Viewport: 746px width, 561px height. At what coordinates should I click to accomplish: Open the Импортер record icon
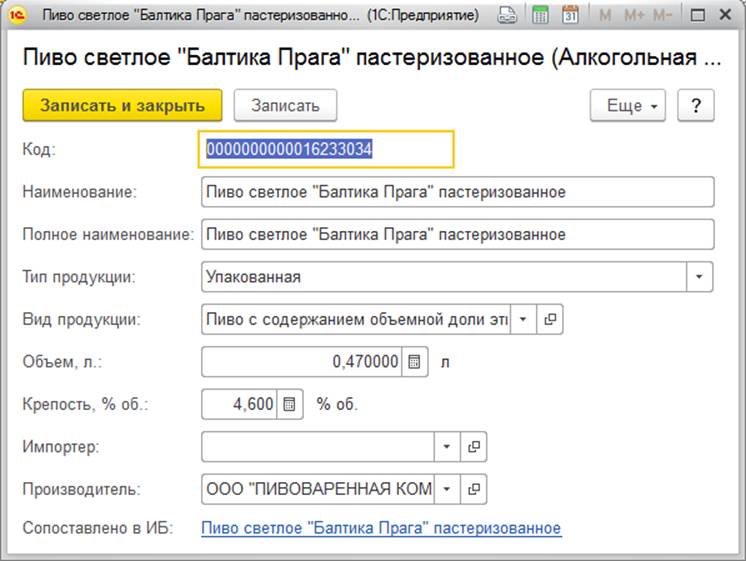click(x=475, y=446)
